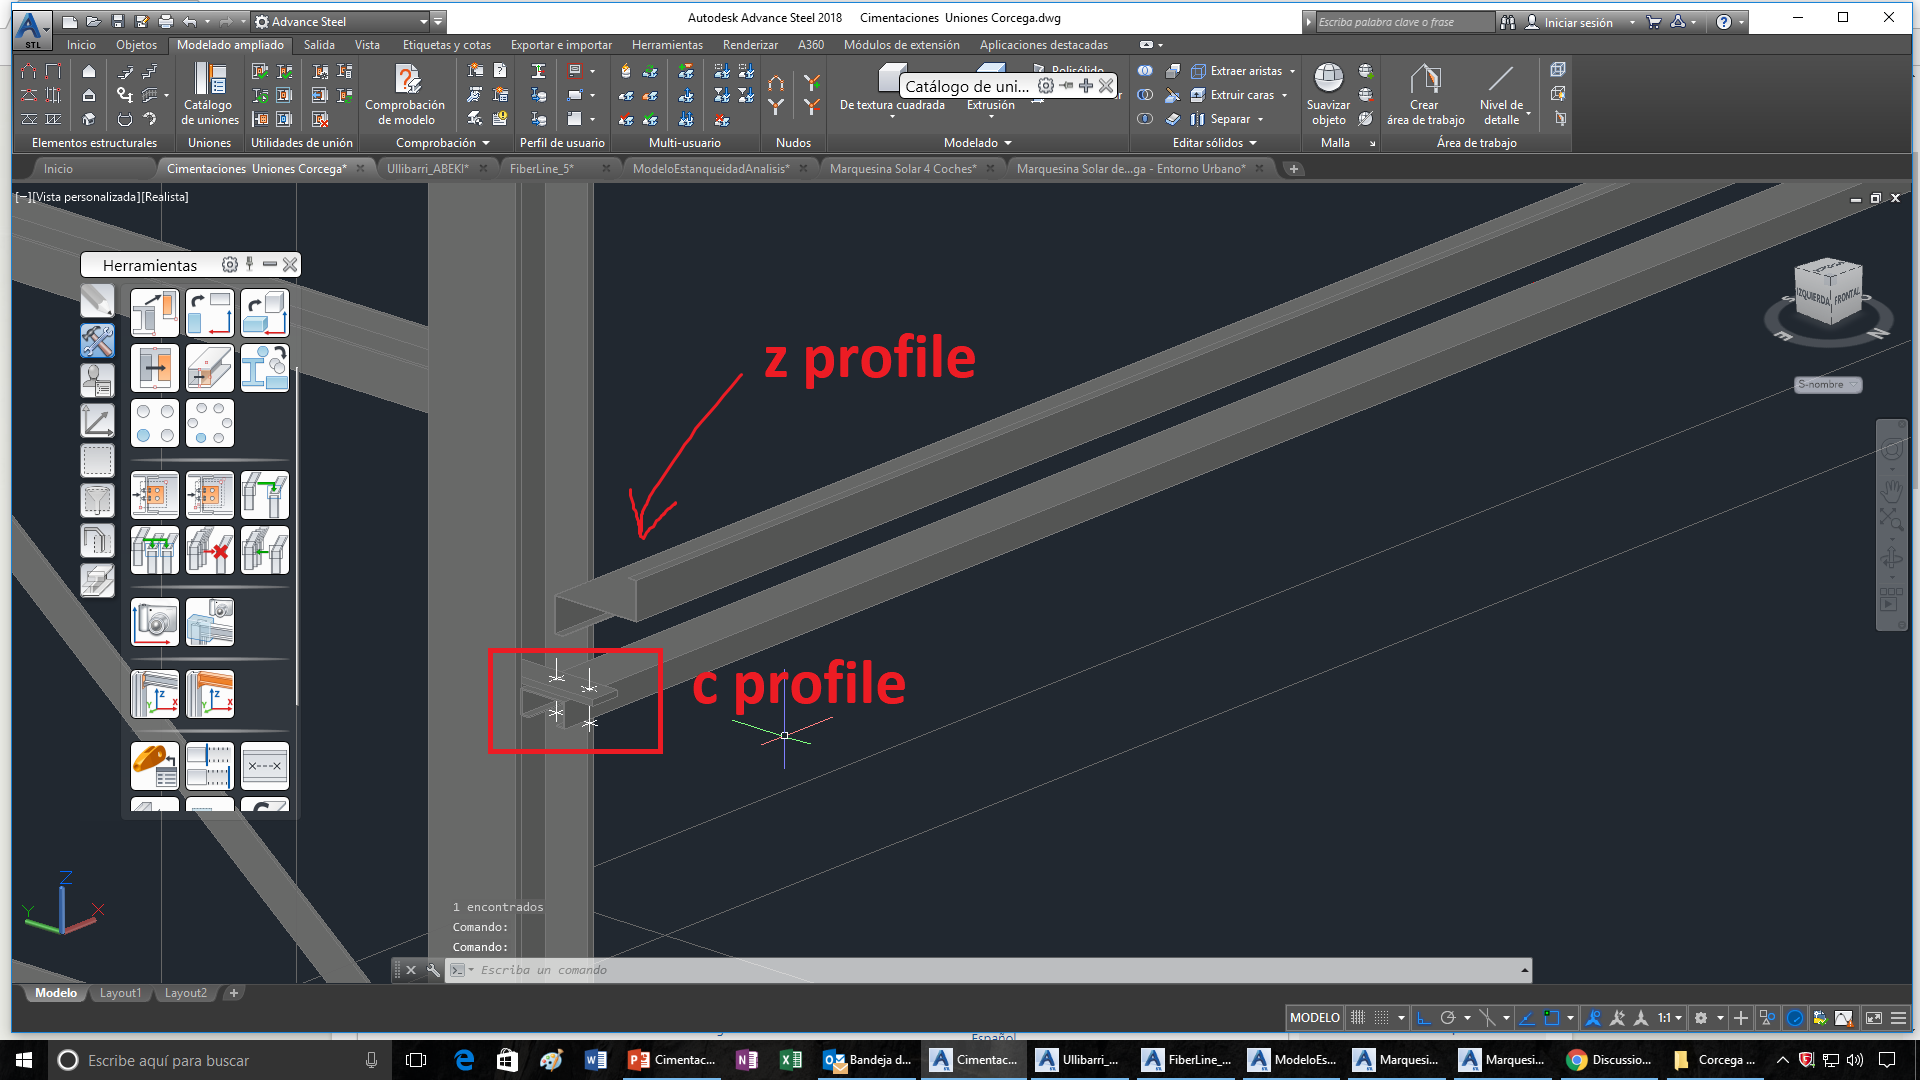The height and width of the screenshot is (1080, 1920).
Task: Click the circular bolt pattern tool
Action: [x=210, y=423]
